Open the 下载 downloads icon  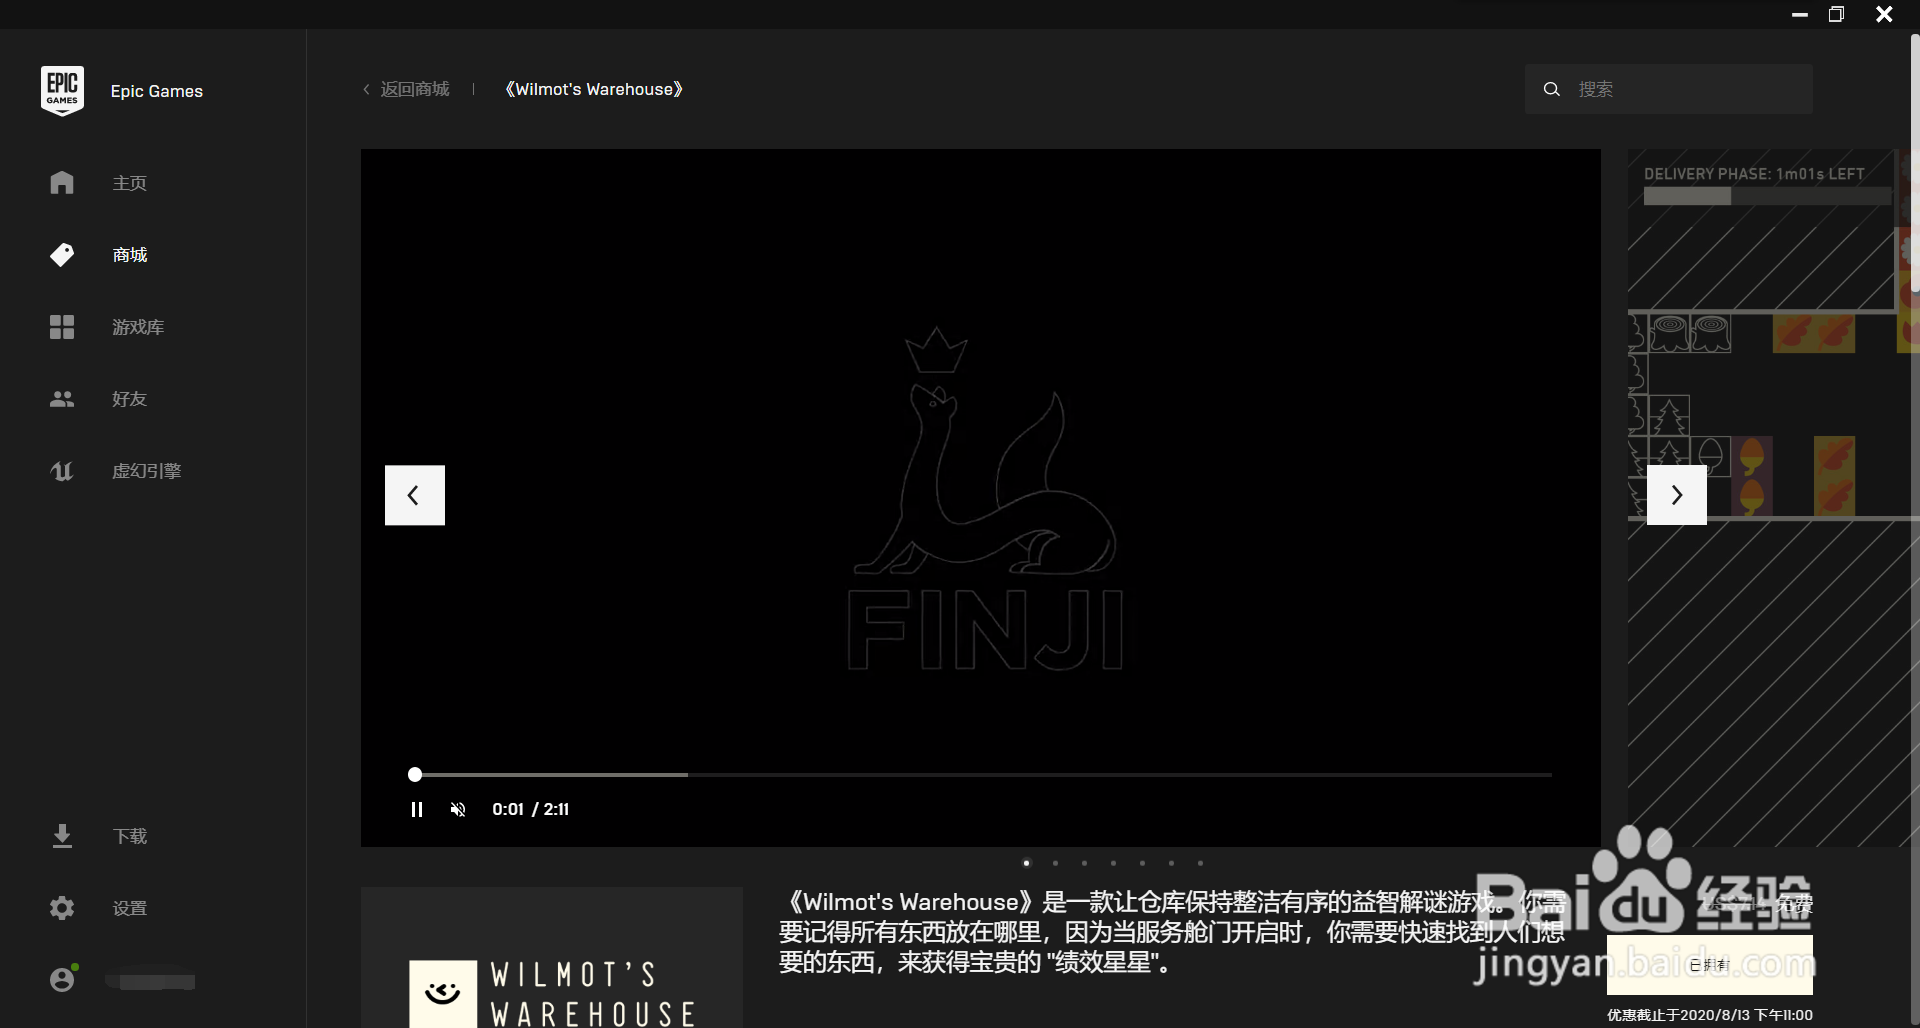(x=62, y=836)
